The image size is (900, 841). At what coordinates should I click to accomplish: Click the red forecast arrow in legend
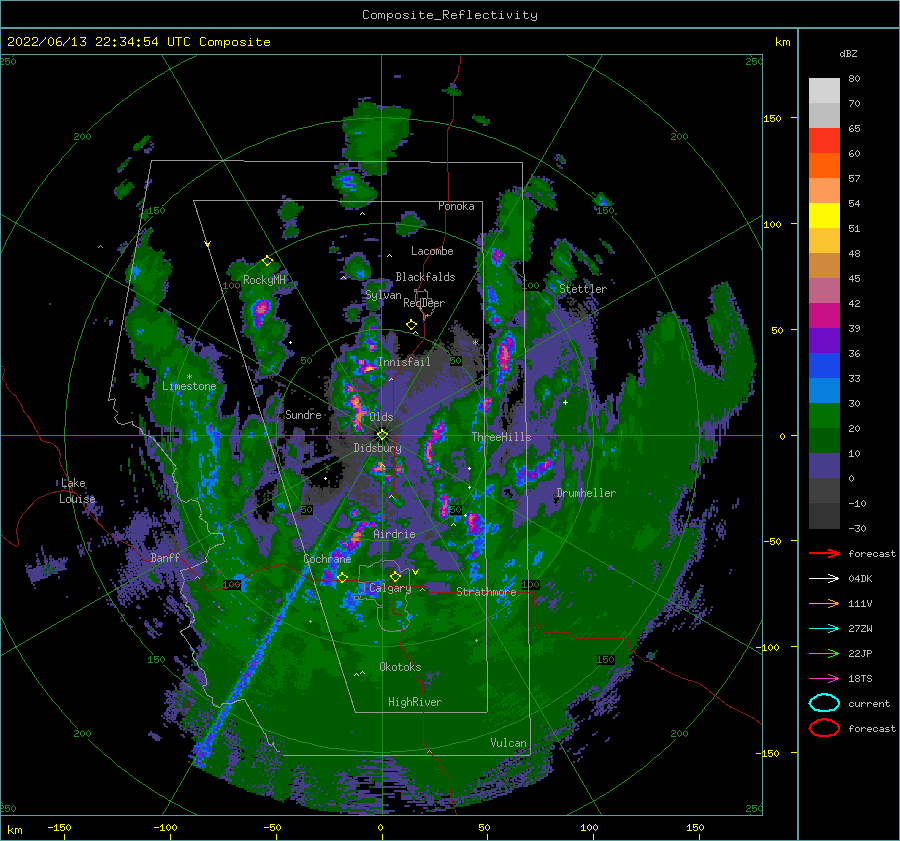824,553
